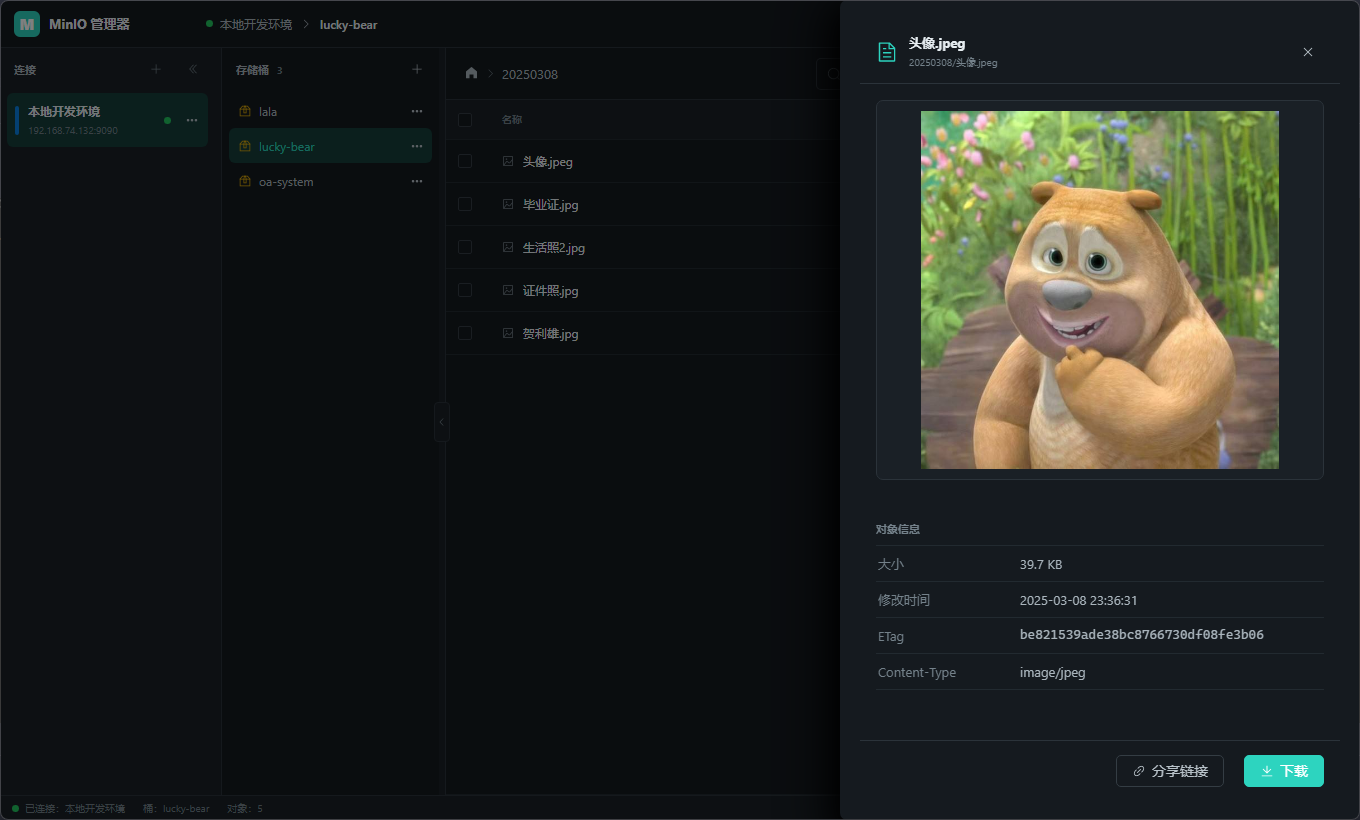The width and height of the screenshot is (1360, 820).
Task: Click the image icon beside 证件照.jpg
Action: pyautogui.click(x=508, y=290)
